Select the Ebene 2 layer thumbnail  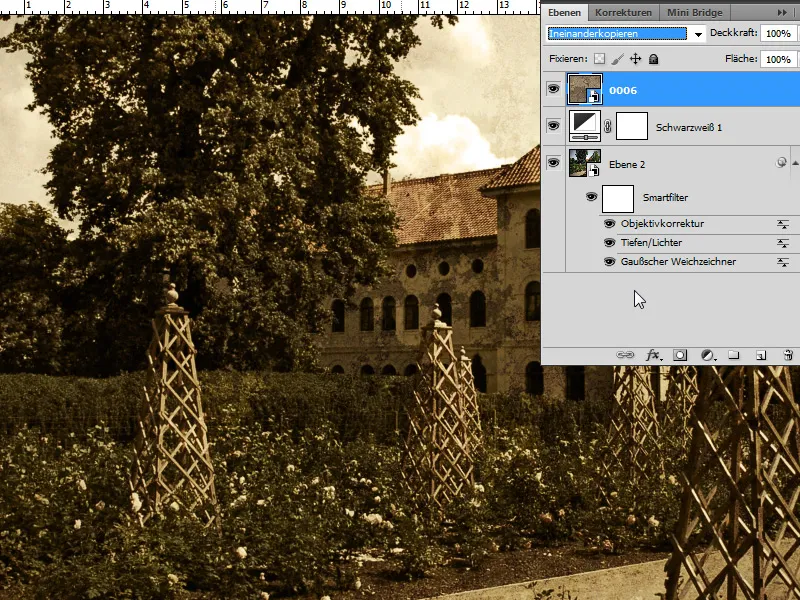click(x=585, y=163)
